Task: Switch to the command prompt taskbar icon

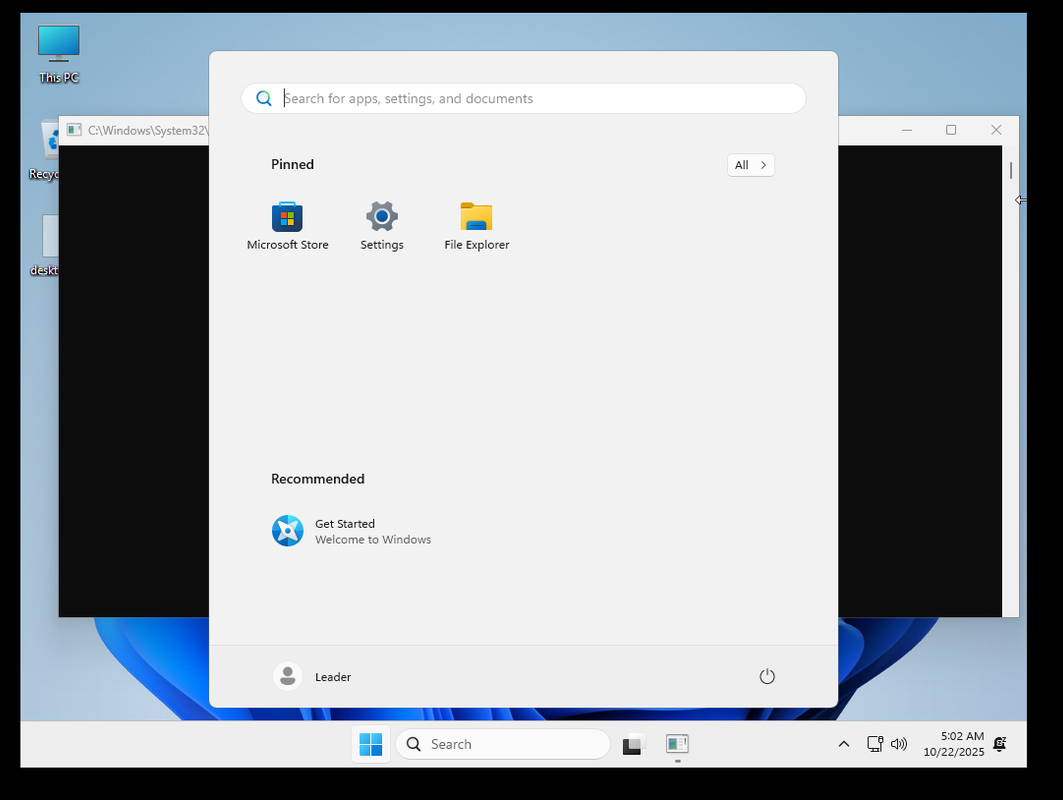Action: (677, 744)
